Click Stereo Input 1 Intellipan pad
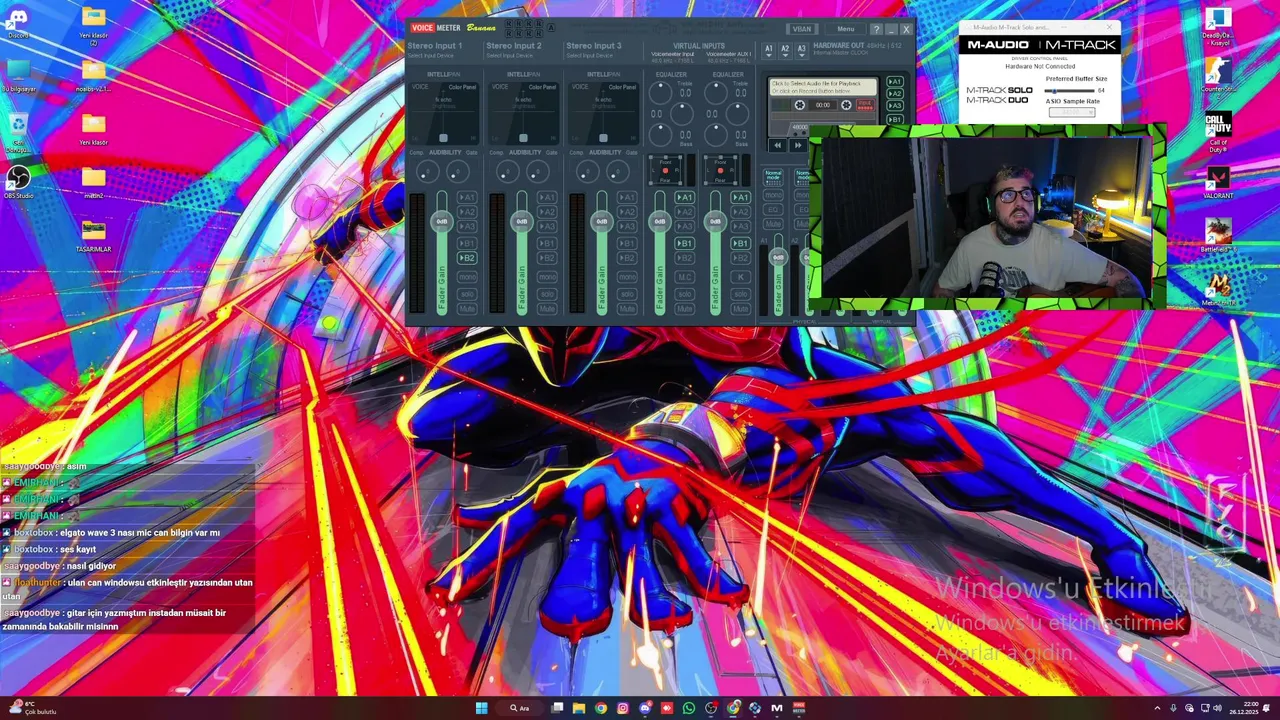 [x=444, y=112]
